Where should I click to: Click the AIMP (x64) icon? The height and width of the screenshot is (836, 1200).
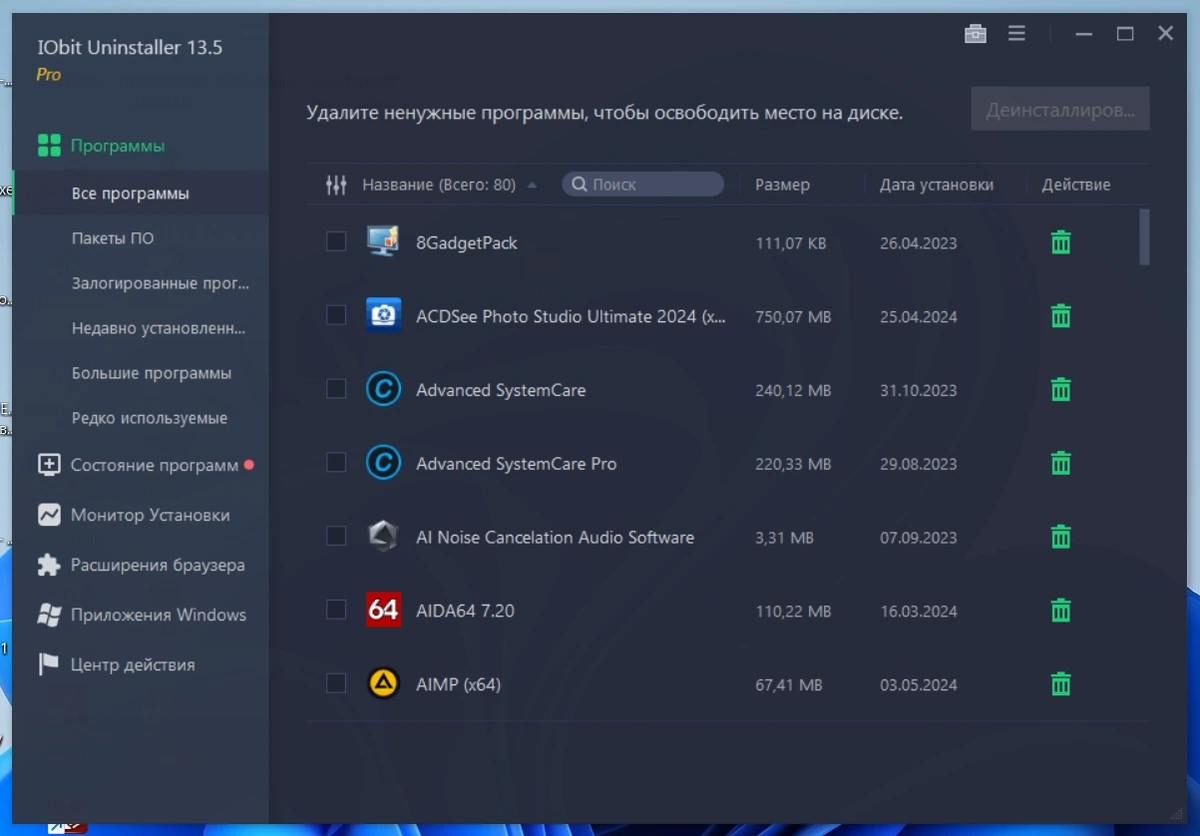pyautogui.click(x=383, y=684)
